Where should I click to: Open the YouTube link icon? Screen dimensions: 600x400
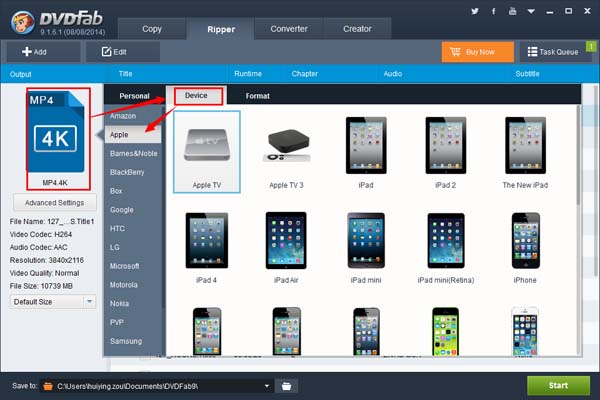point(512,11)
